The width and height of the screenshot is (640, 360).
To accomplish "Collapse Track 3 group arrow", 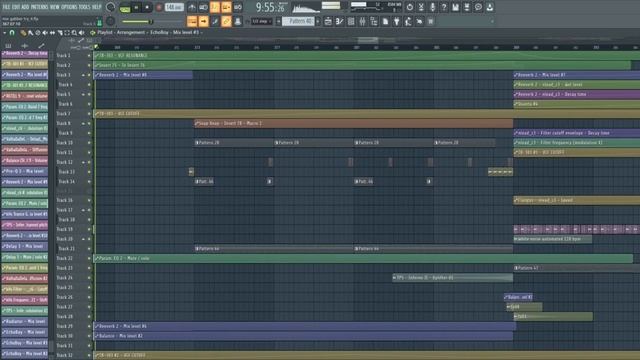I will (83, 75).
